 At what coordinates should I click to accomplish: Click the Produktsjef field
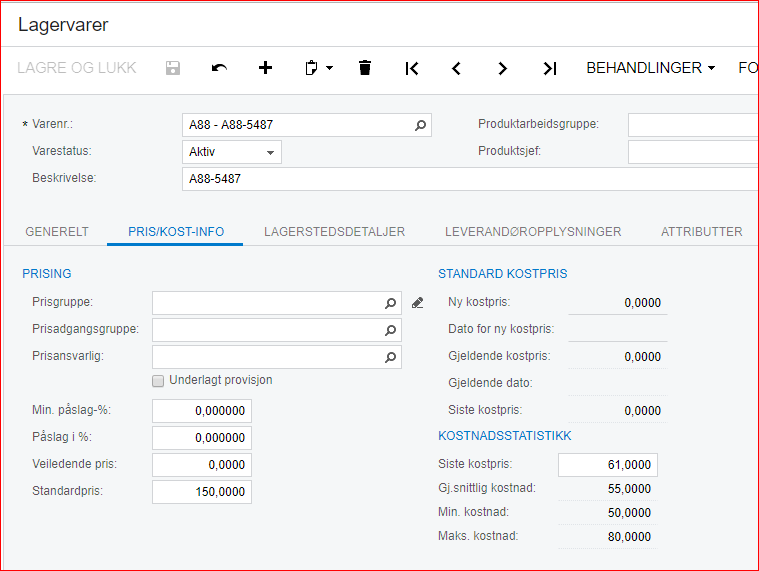coord(693,152)
